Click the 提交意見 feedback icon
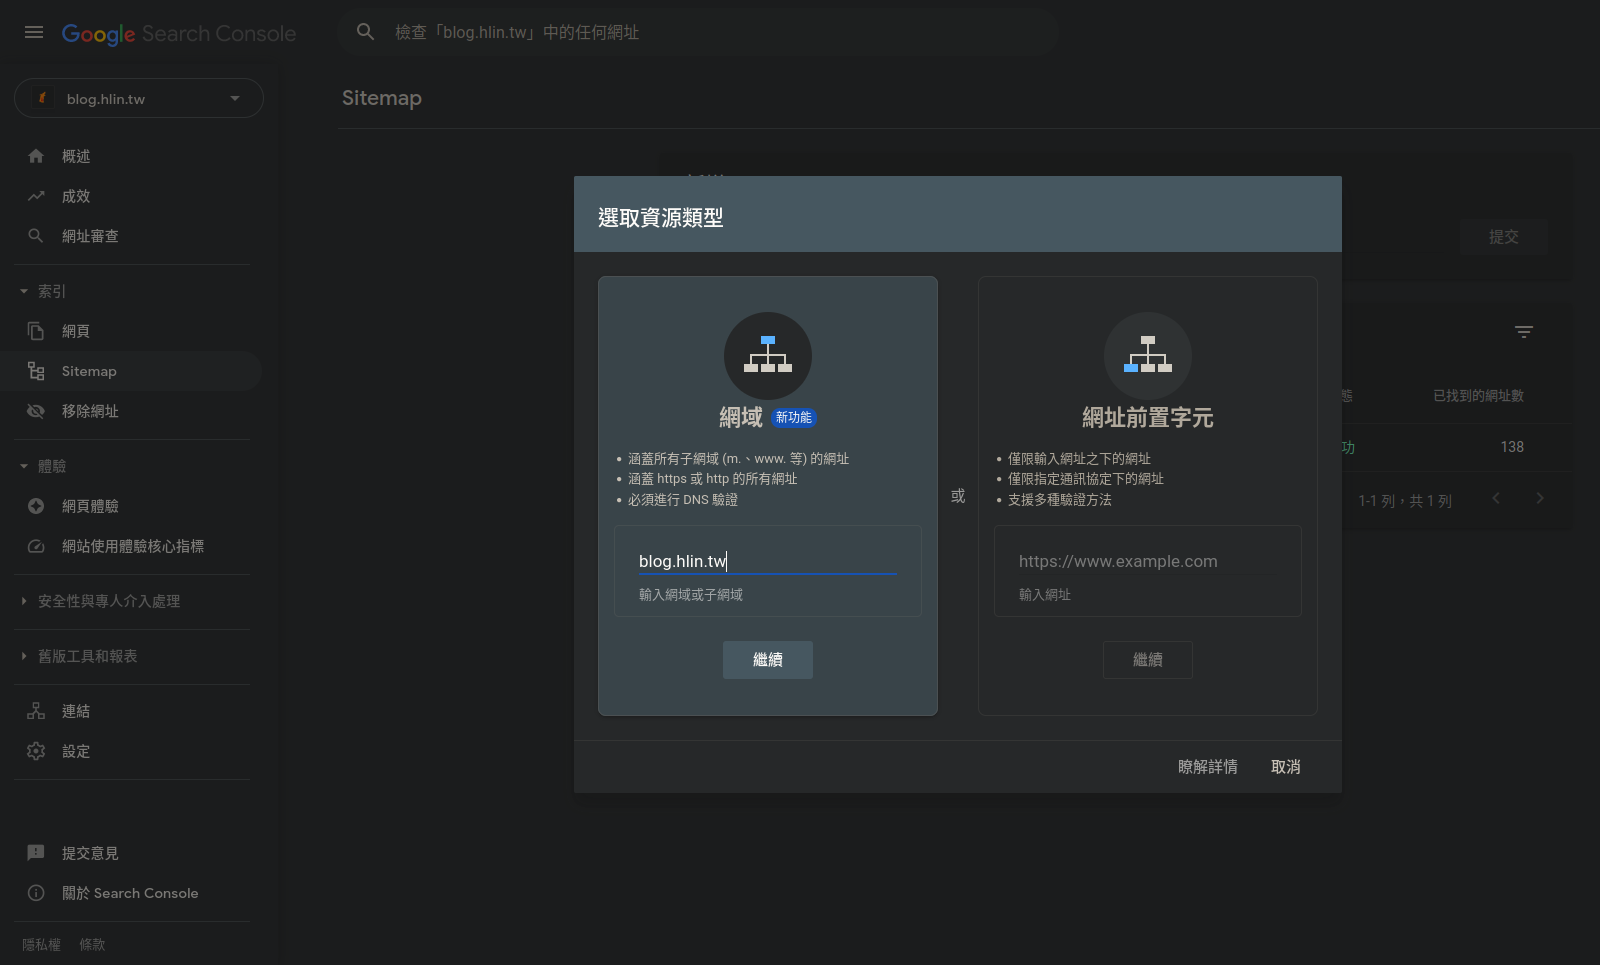Viewport: 1600px width, 965px height. click(x=36, y=853)
